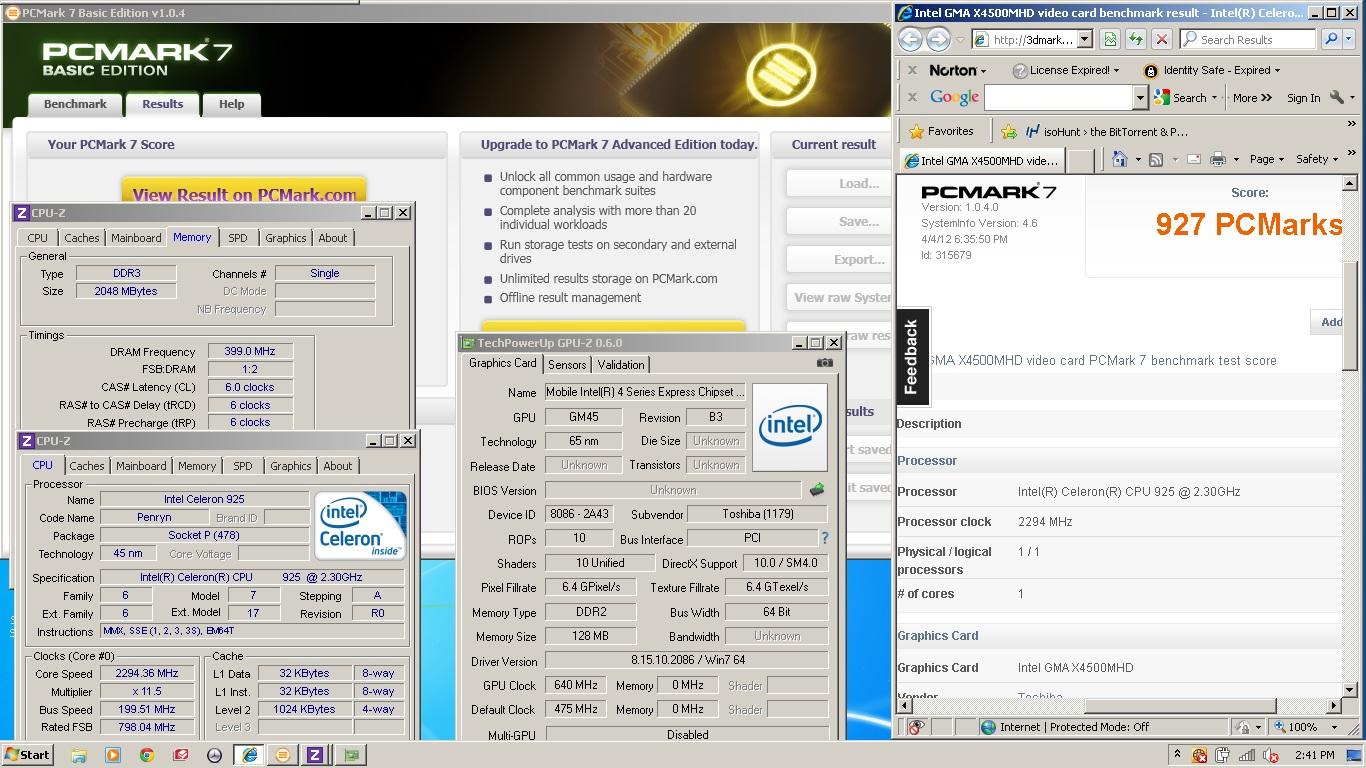
Task: Select the SPD tab in lower CPU-Z
Action: click(x=243, y=466)
